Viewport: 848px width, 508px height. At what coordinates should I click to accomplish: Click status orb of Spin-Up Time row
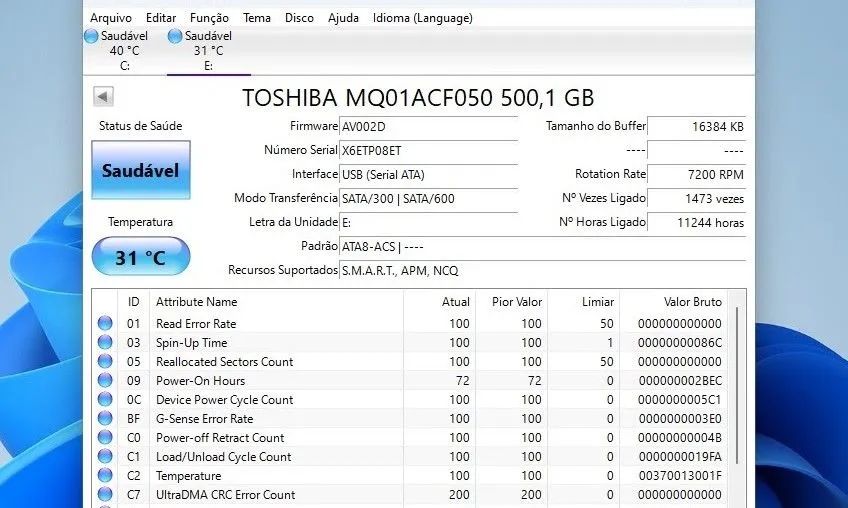point(105,342)
